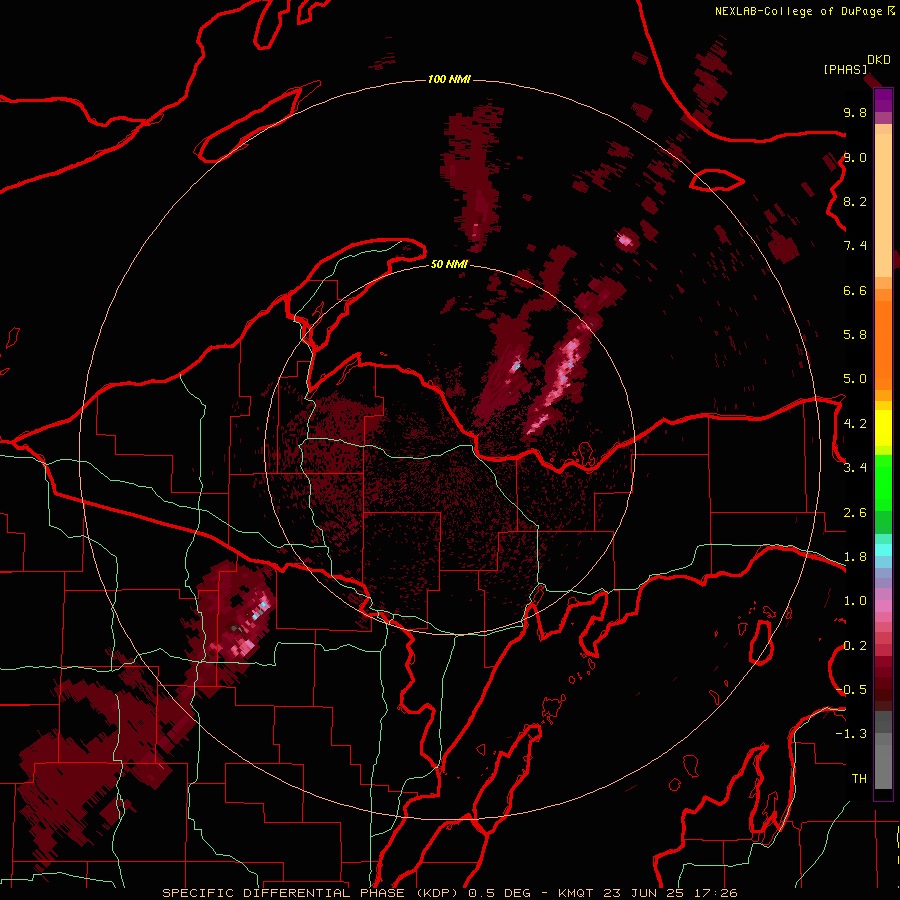Click the KMQT 23 JUN 25 17:26 timestamp
This screenshot has width=900, height=900.
[648, 893]
